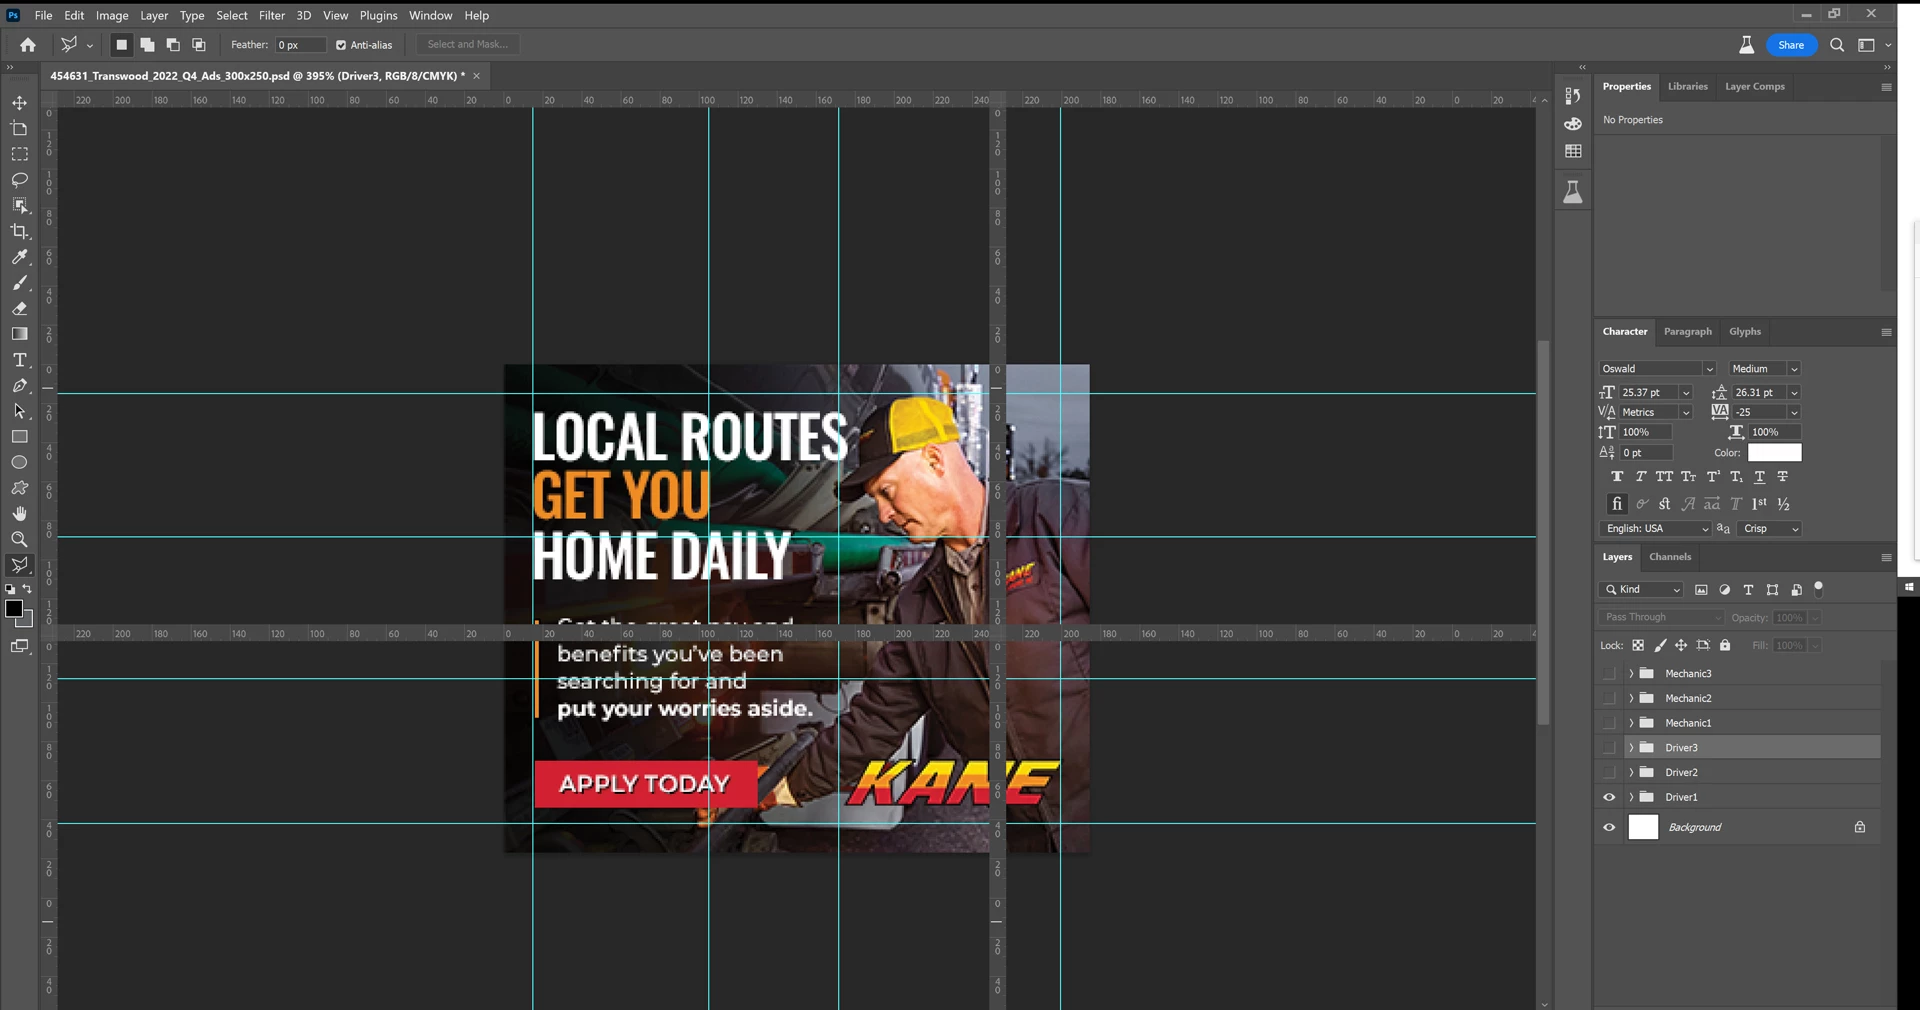Select the Gradient tool
1920x1010 pixels.
point(19,334)
